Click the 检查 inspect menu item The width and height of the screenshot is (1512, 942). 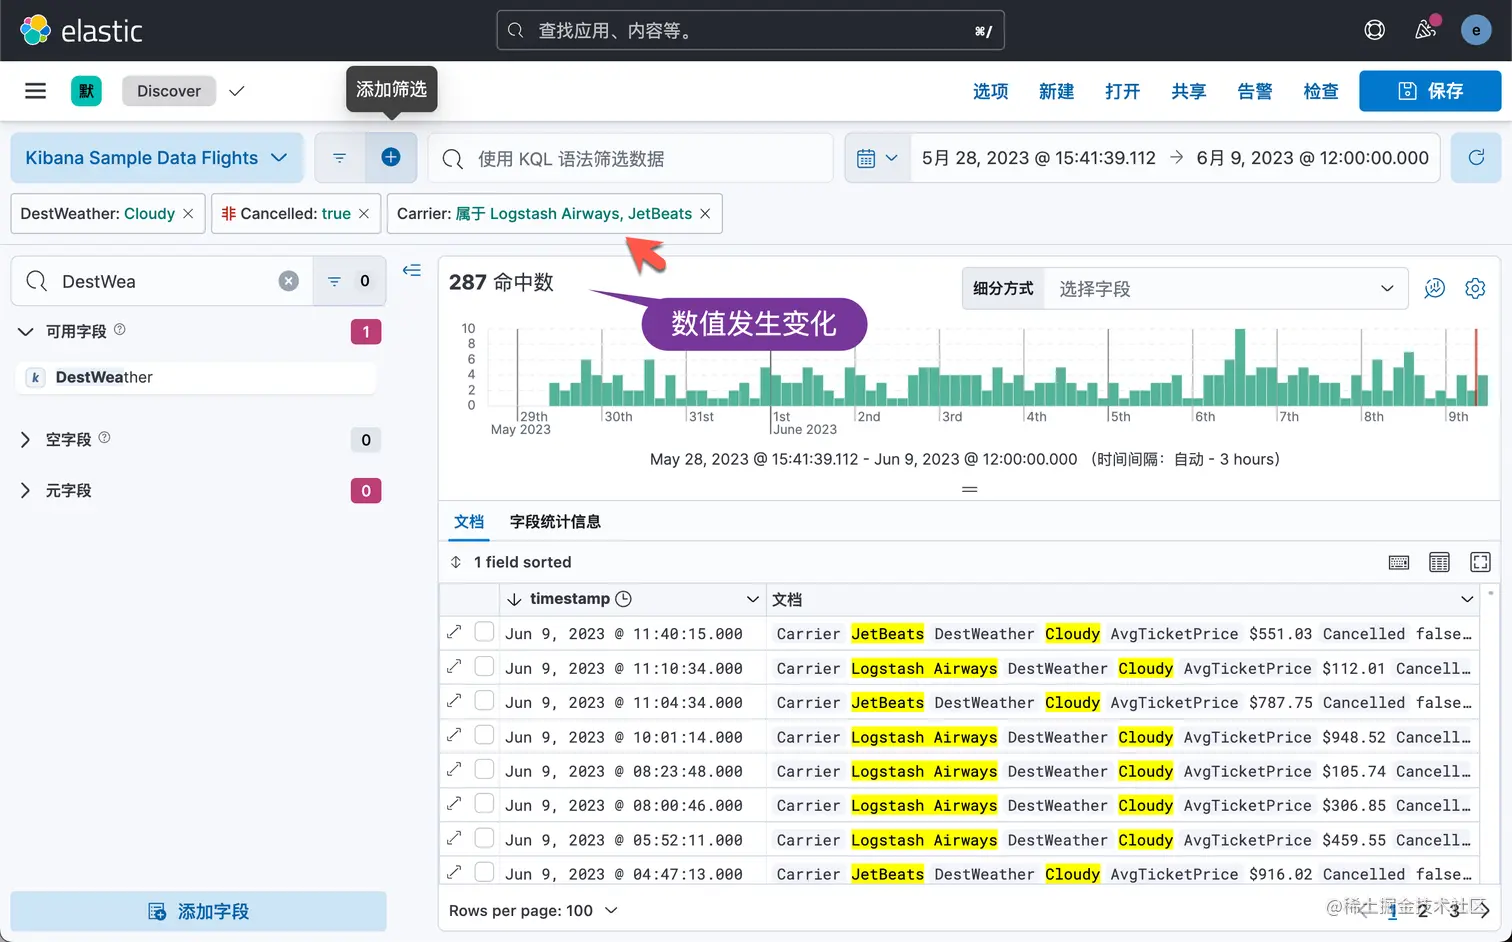(1321, 91)
